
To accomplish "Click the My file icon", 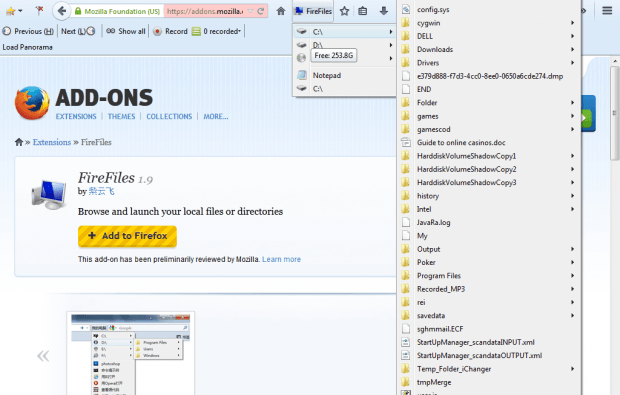I will click(x=405, y=236).
